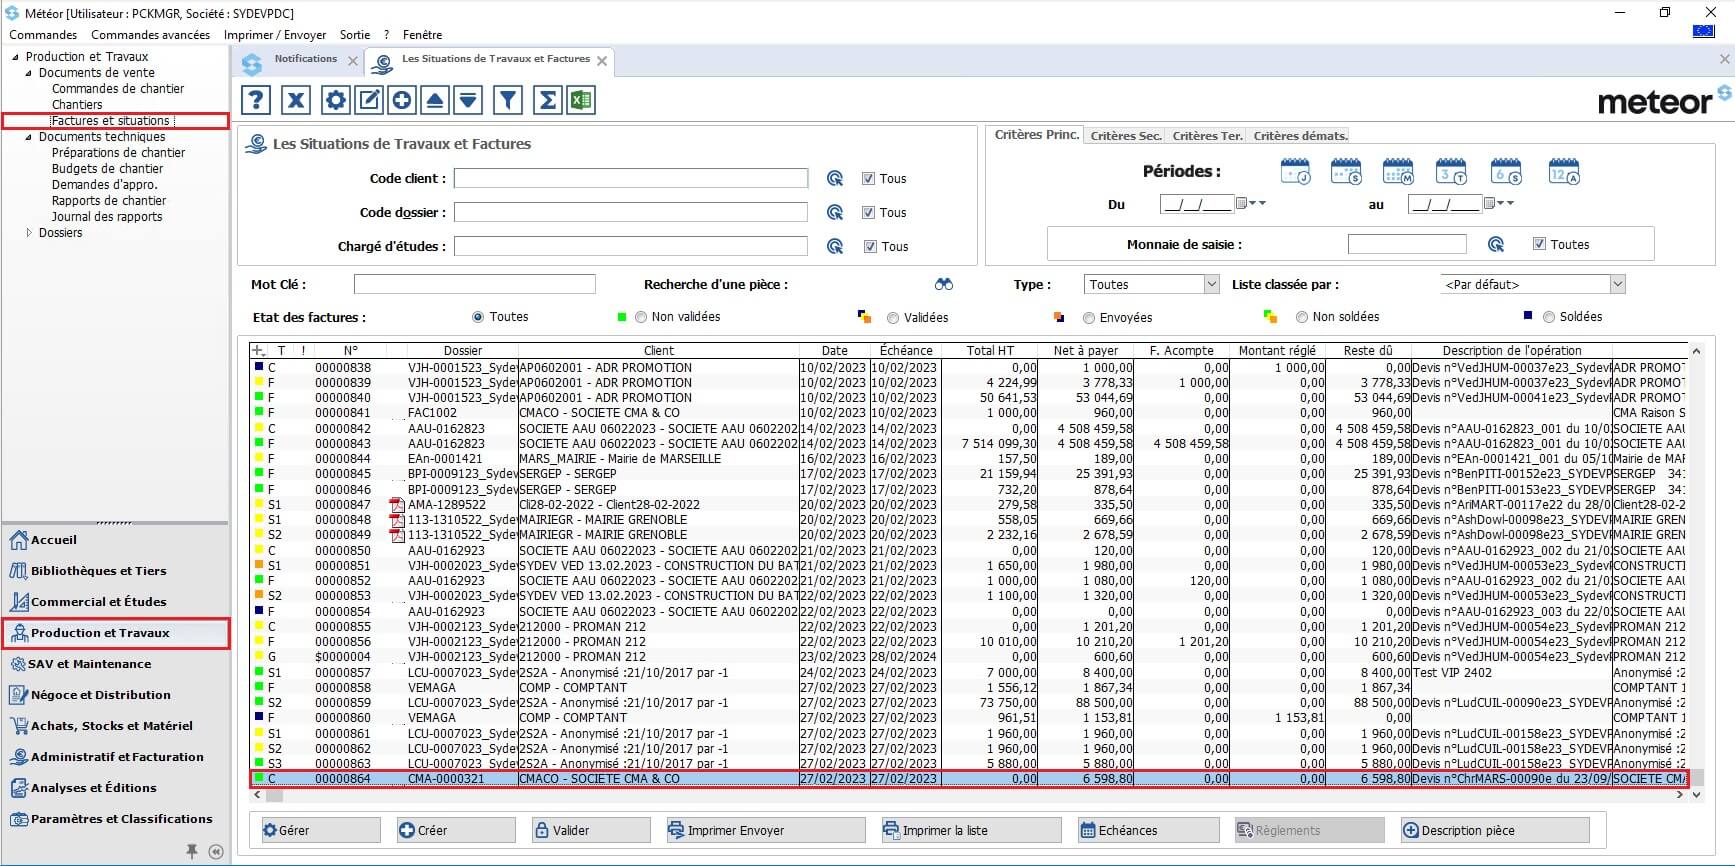The width and height of the screenshot is (1735, 866).
Task: Click the lookup icon next to Code dossier
Action: pos(835,213)
